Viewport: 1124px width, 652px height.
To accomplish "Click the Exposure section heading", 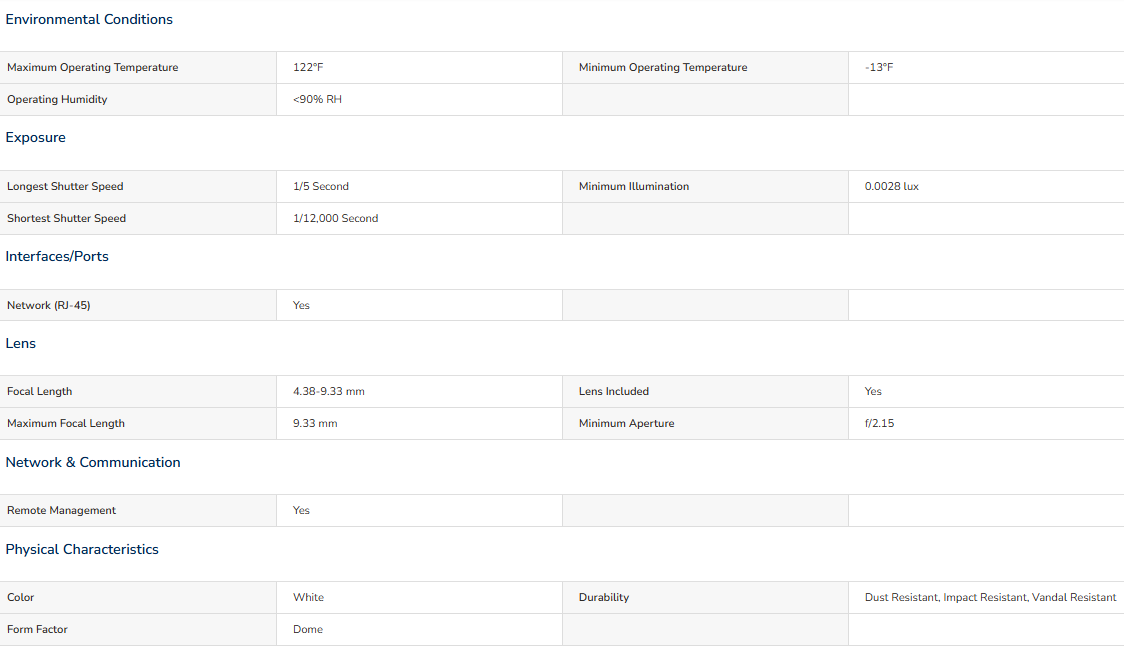I will 36,137.
